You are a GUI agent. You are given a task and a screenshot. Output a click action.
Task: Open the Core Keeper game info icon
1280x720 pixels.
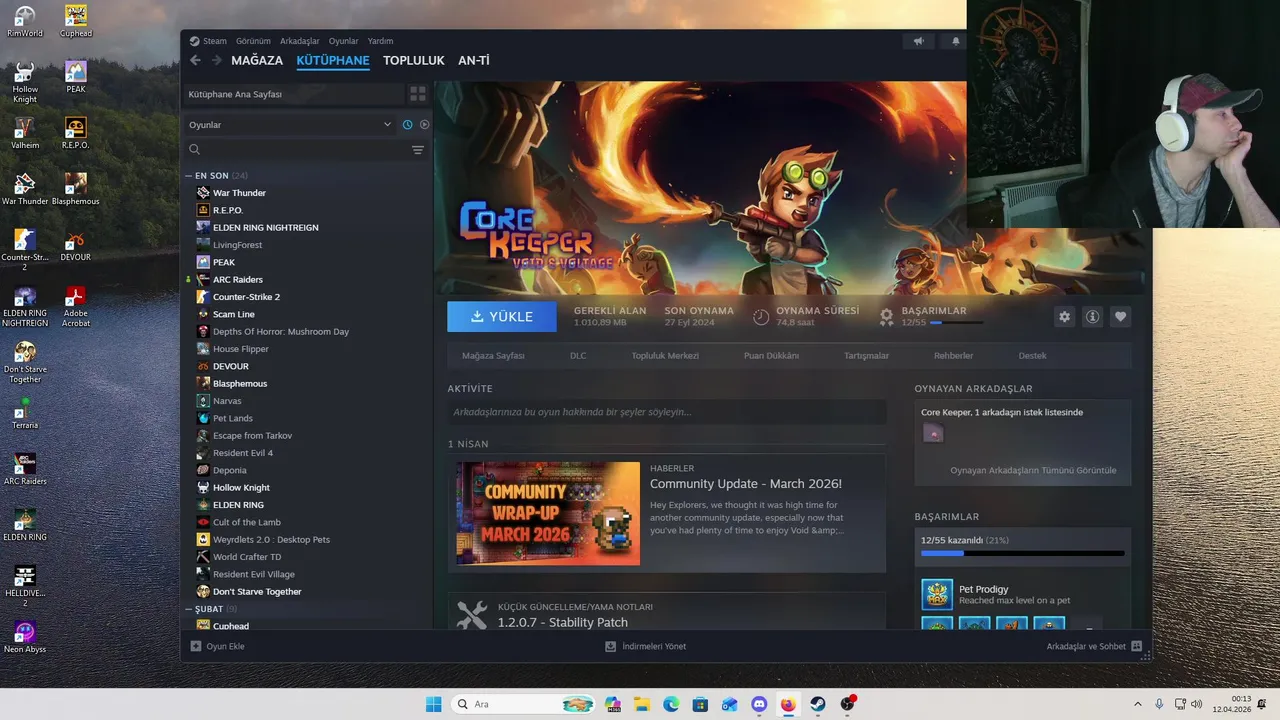(x=1092, y=316)
